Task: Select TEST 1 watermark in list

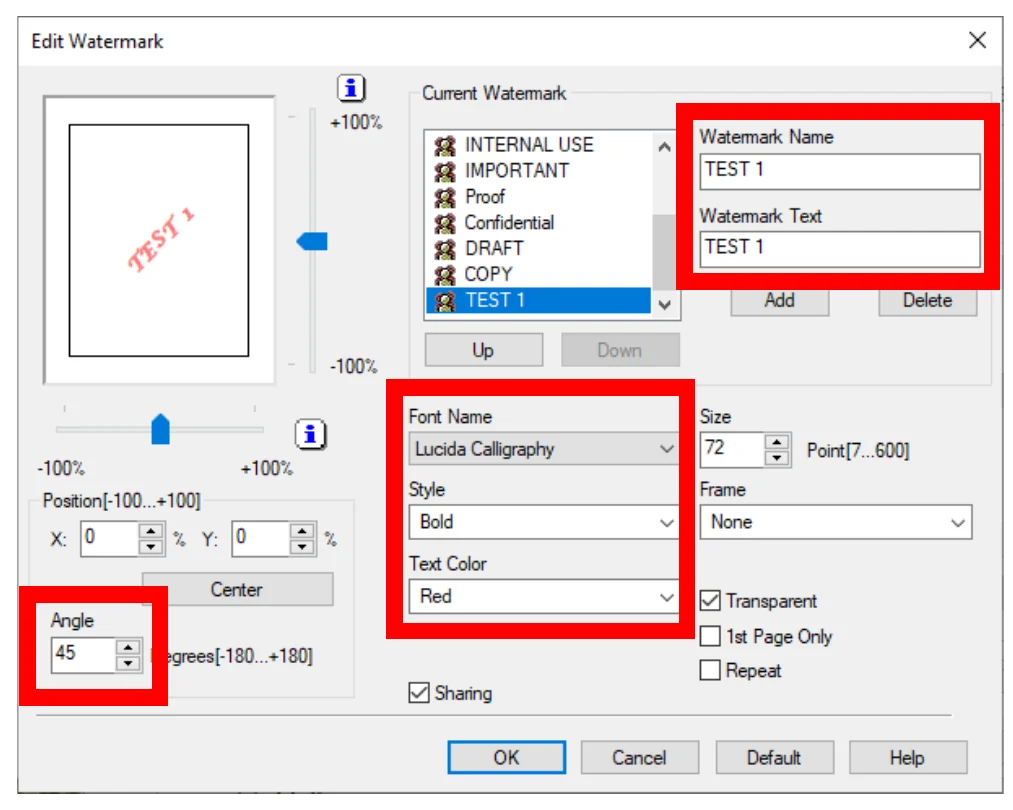Action: tap(538, 300)
